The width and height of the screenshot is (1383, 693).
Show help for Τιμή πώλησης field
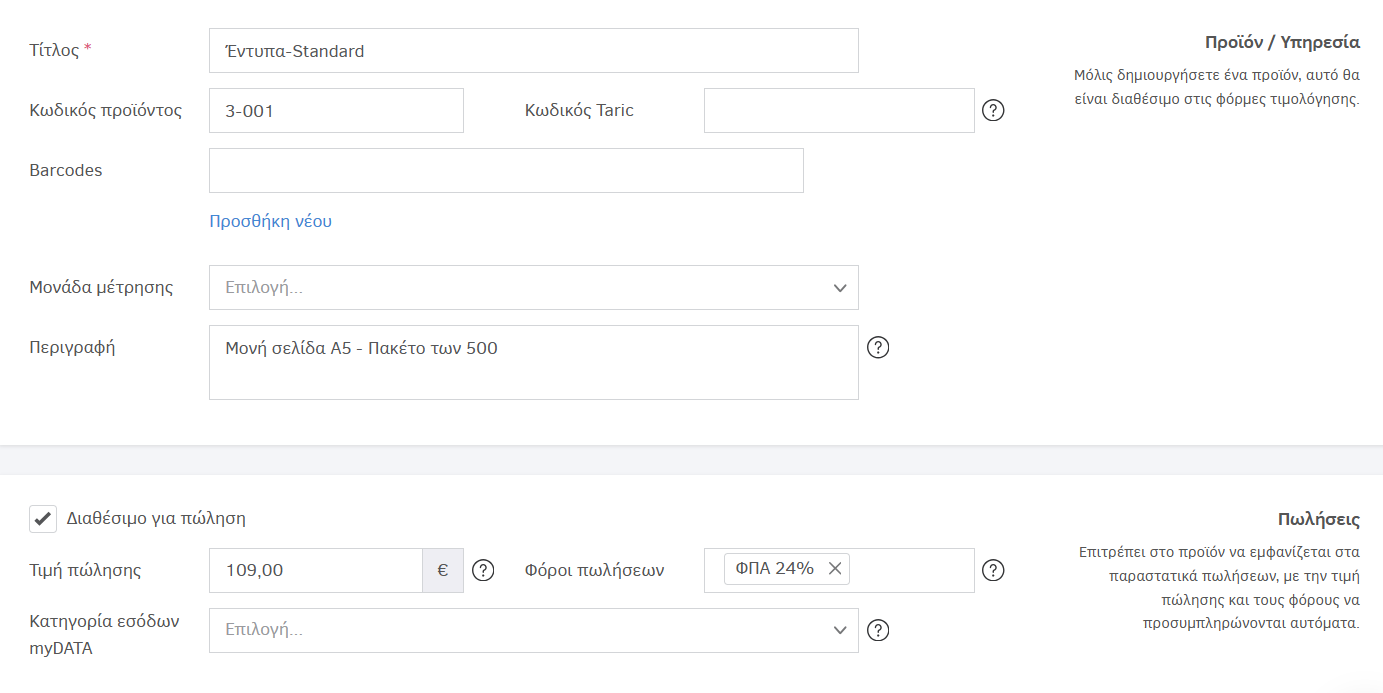tap(483, 570)
